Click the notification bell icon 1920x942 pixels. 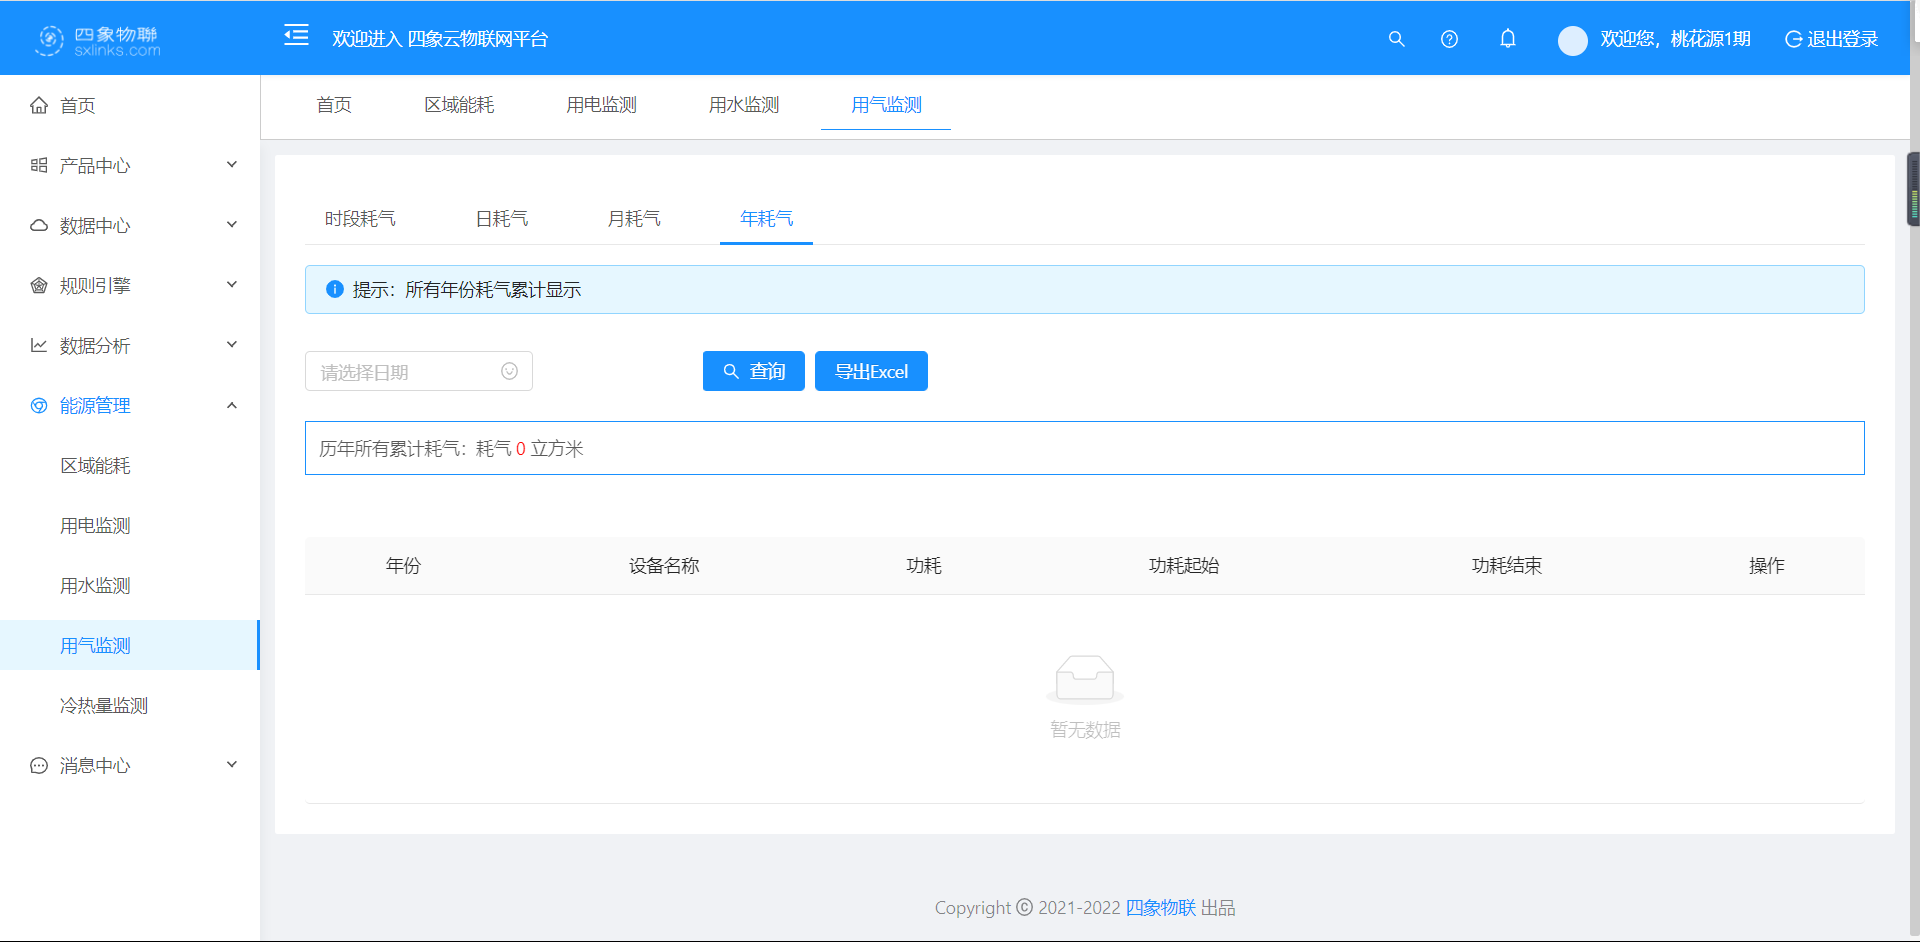click(1508, 39)
